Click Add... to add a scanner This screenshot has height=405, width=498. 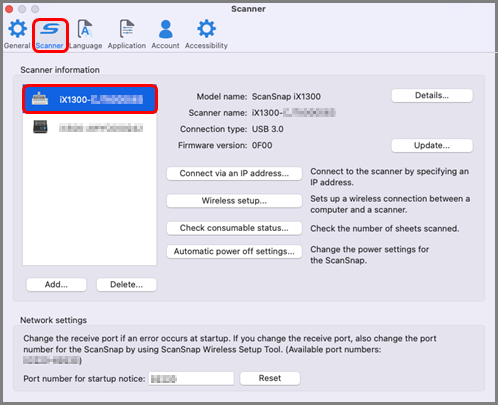(56, 285)
